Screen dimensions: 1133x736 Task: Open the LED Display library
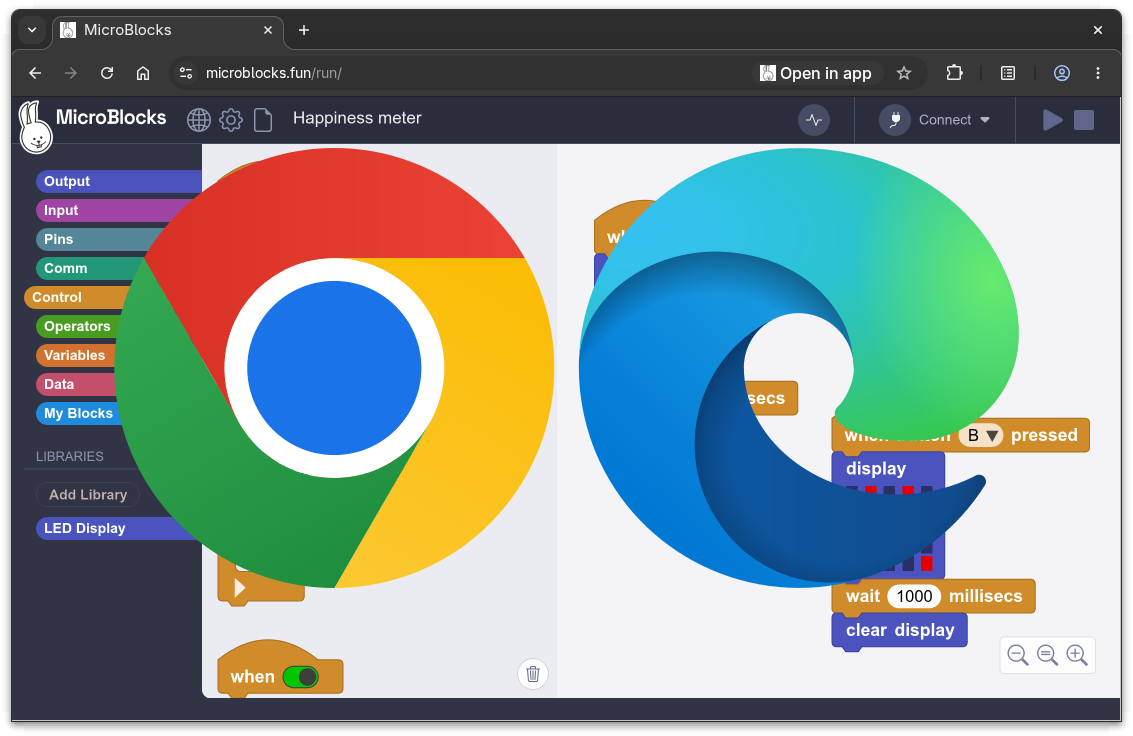[x=116, y=528]
